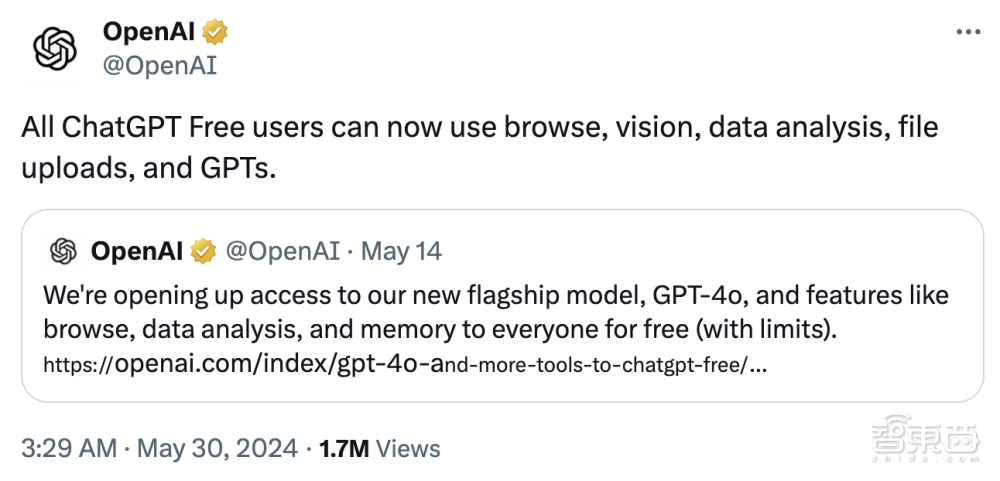
Task: Open the three-dot more options menu
Action: pyautogui.click(x=968, y=32)
